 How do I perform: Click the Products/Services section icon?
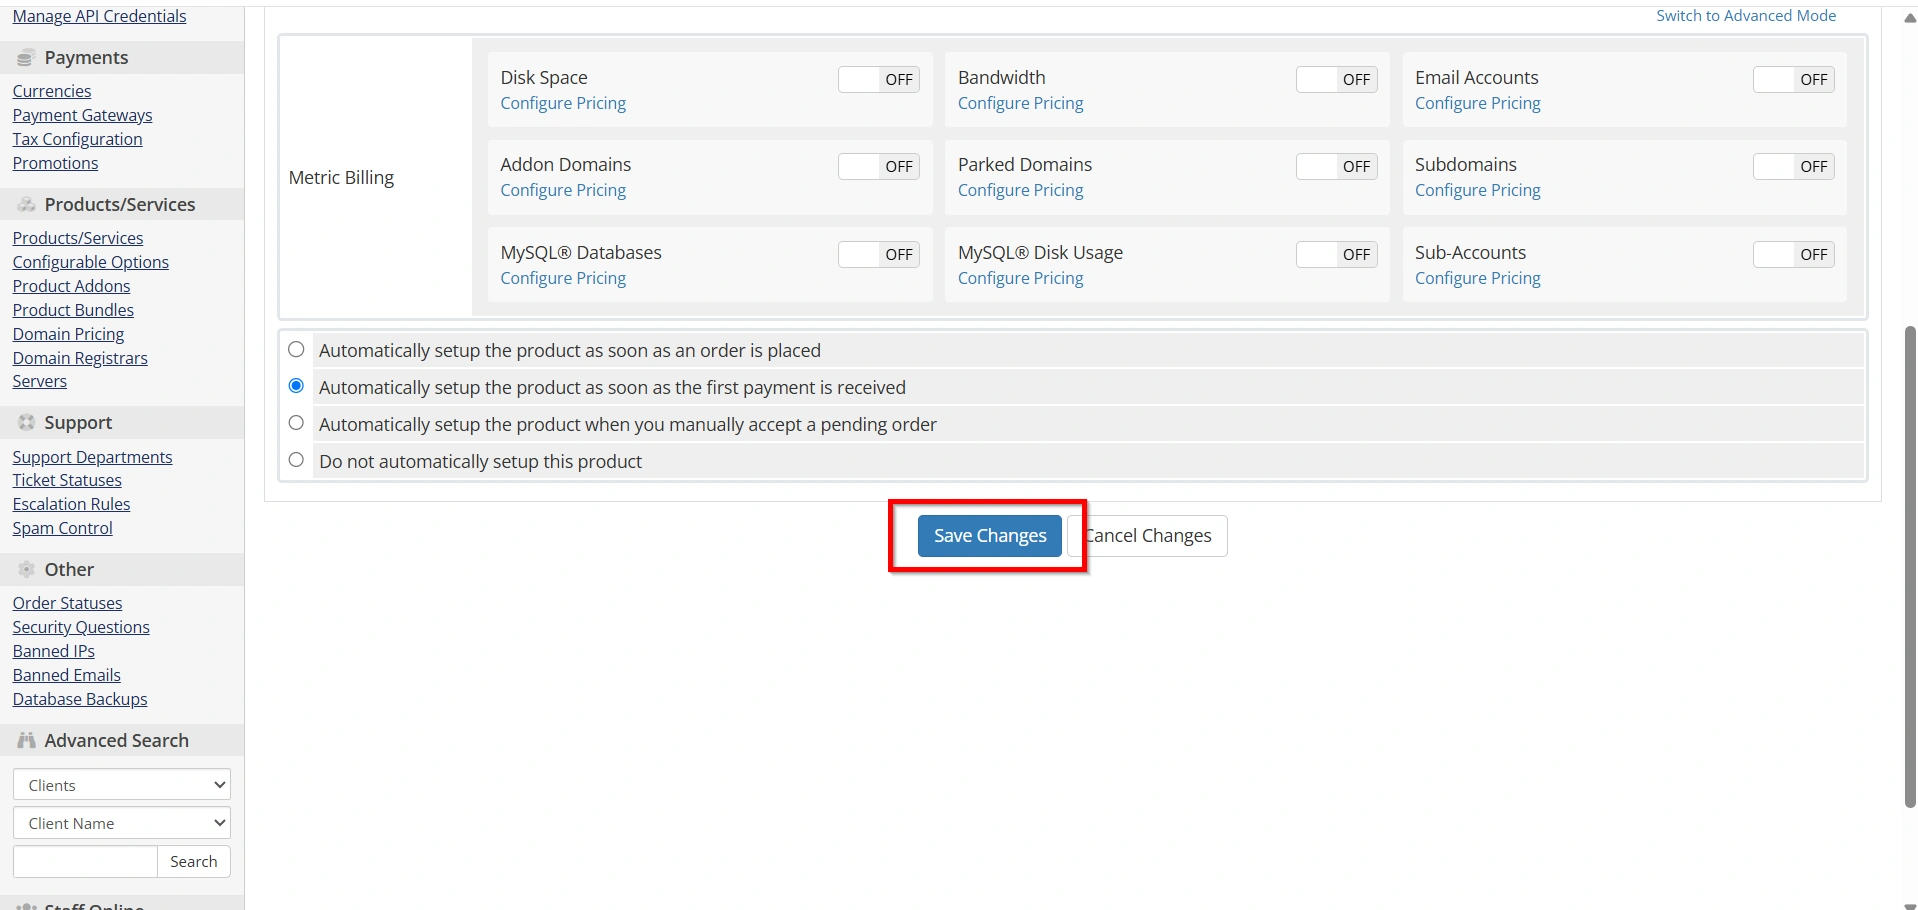tap(26, 205)
